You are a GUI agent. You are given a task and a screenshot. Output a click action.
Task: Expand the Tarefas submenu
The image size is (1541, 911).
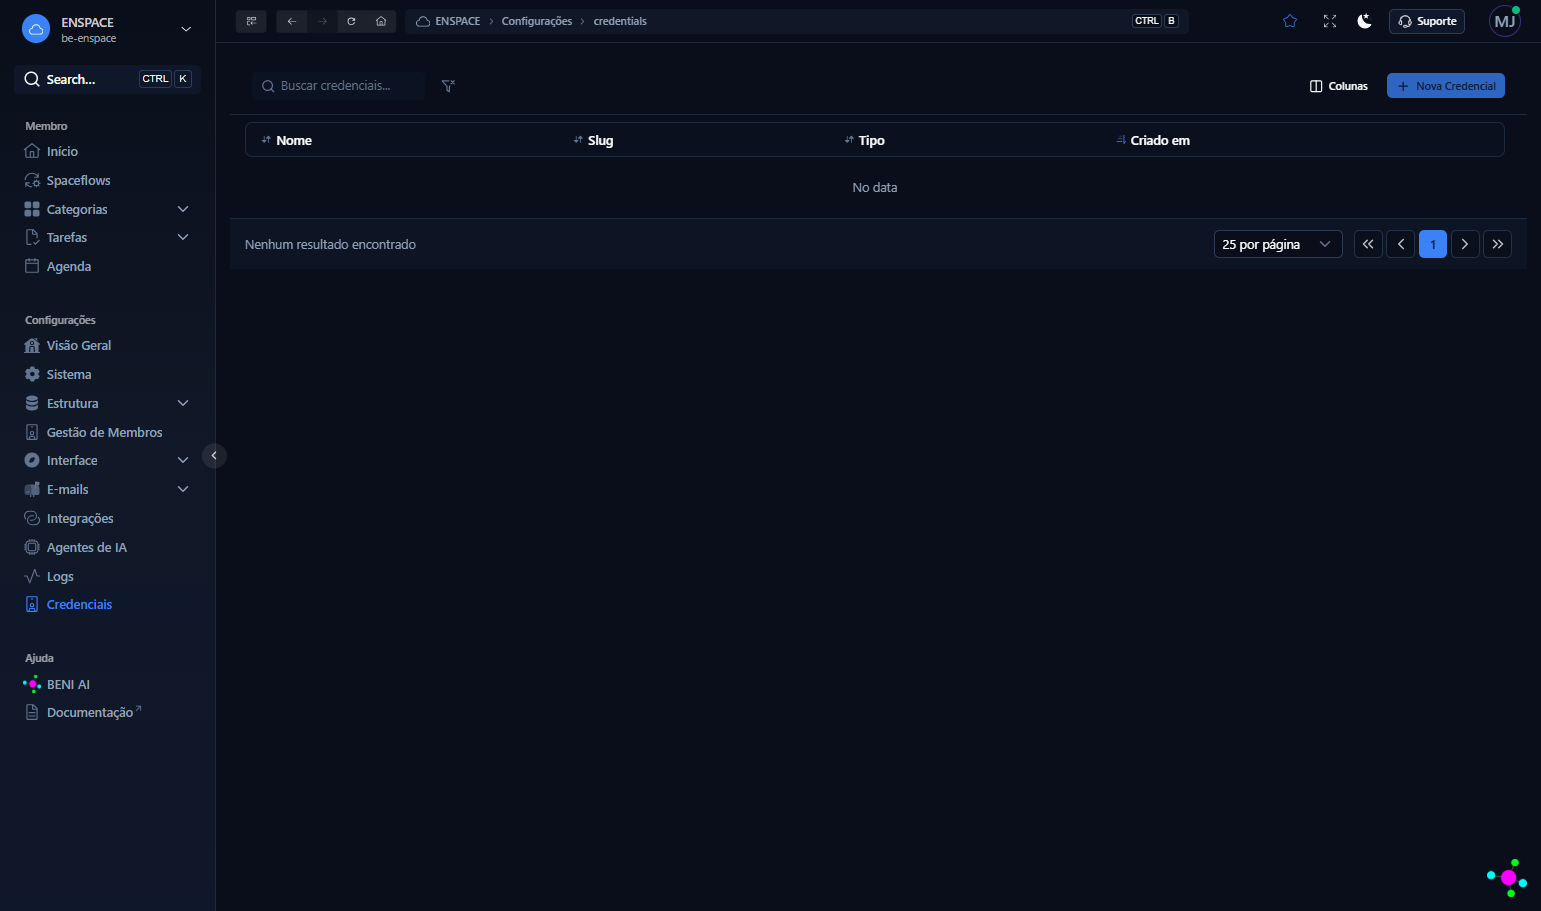click(x=183, y=237)
